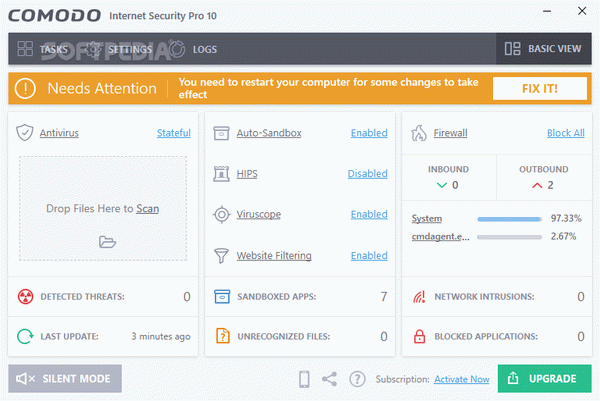Click the Logs circular arrow icon
Image resolution: width=600 pixels, height=401 pixels.
tap(177, 49)
